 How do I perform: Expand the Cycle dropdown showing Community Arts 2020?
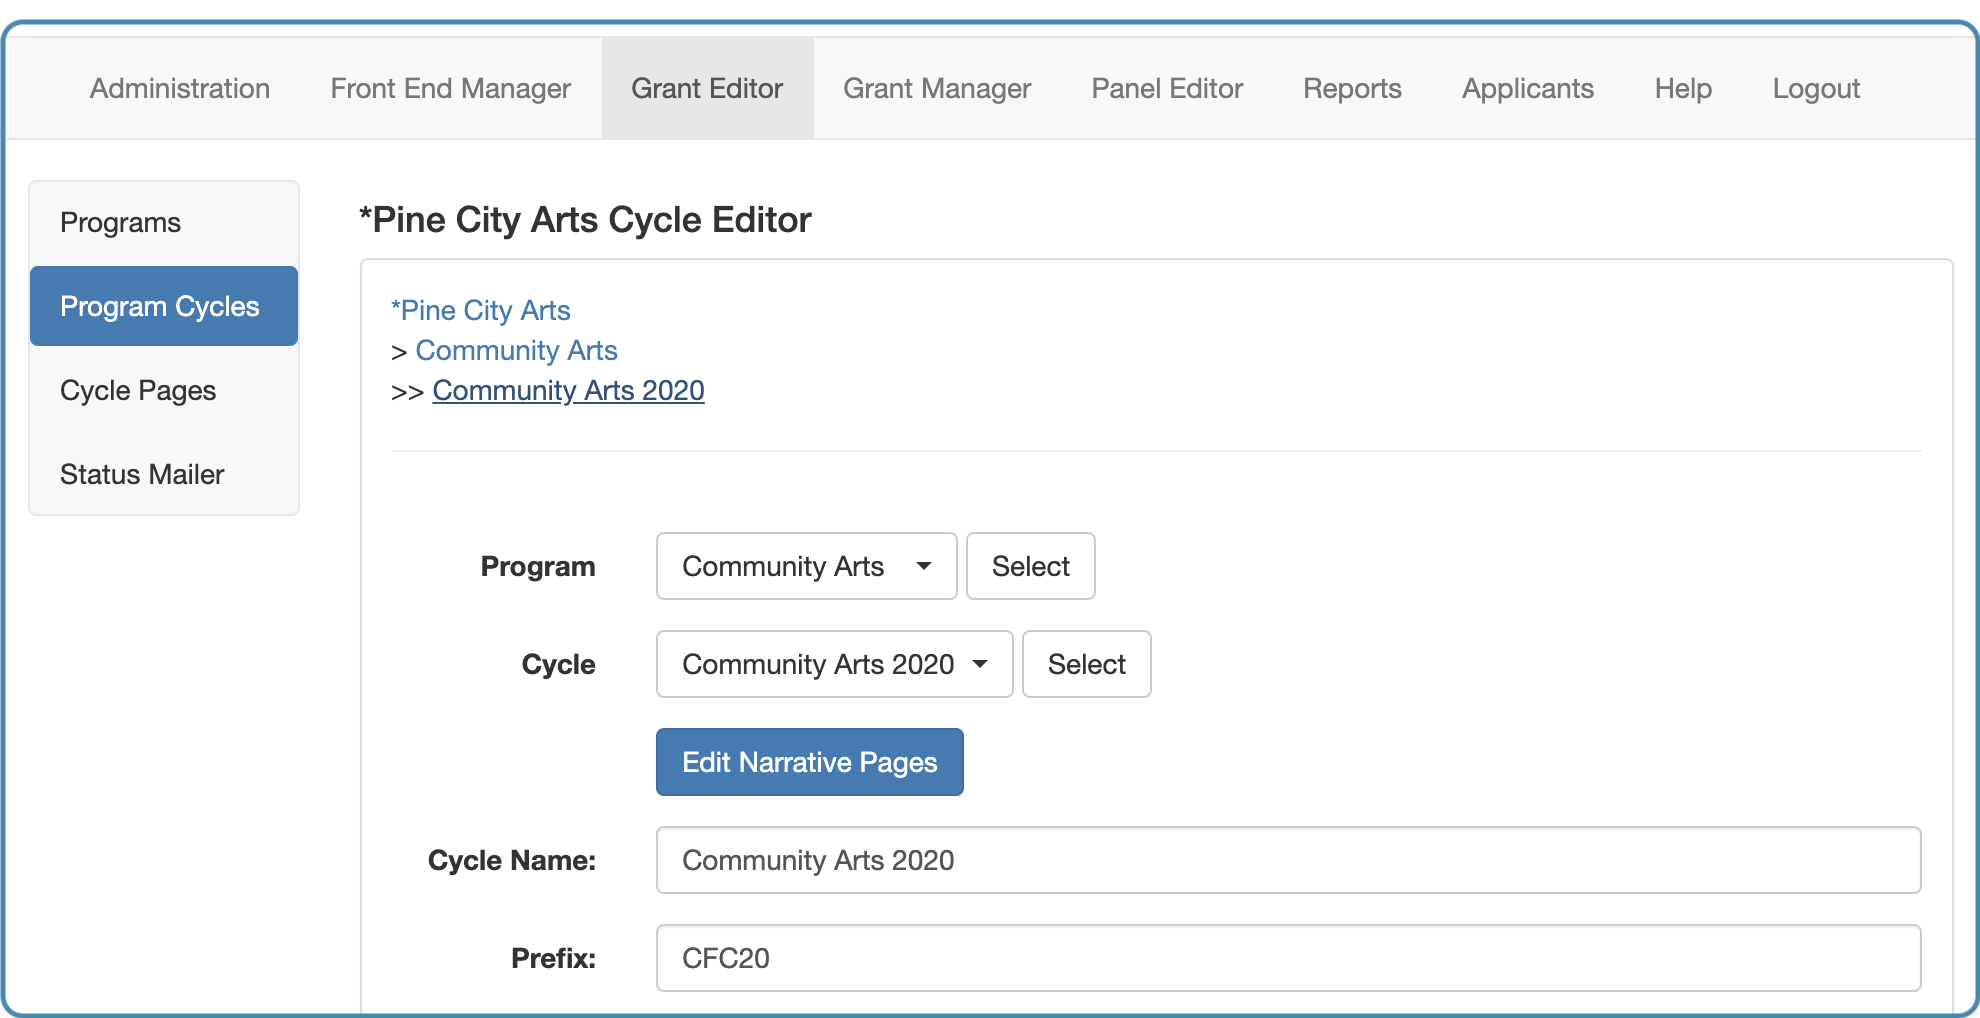pyautogui.click(x=834, y=664)
